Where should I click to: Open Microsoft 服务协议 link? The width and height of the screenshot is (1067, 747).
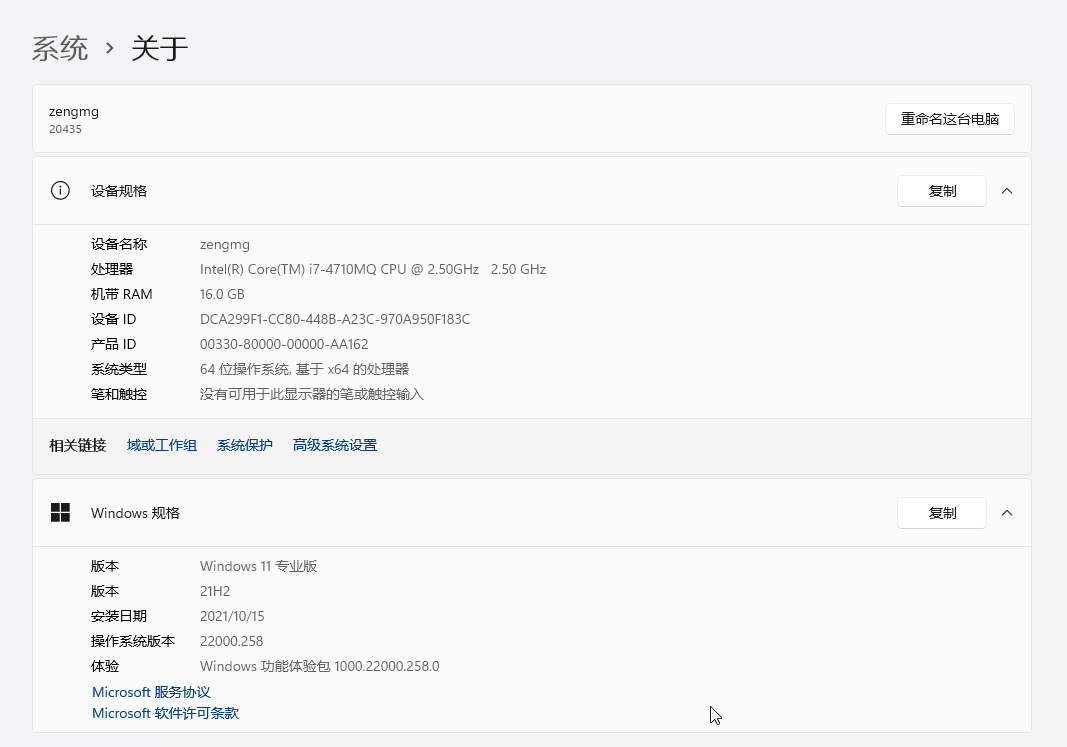click(x=151, y=692)
